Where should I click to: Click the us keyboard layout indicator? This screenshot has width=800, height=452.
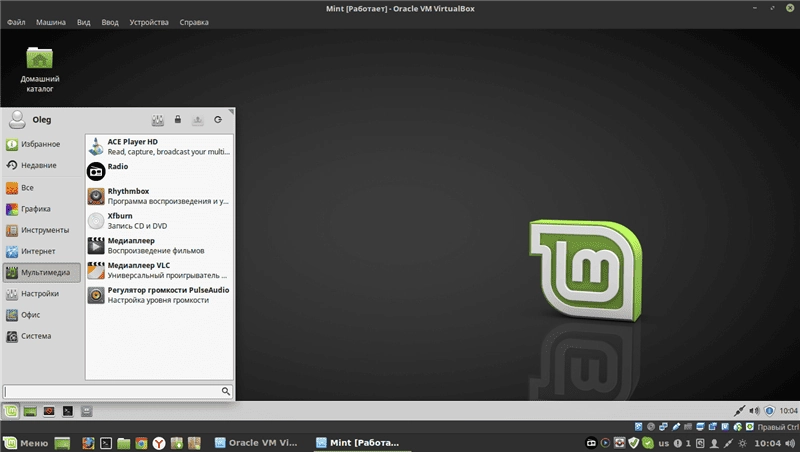[x=663, y=443]
